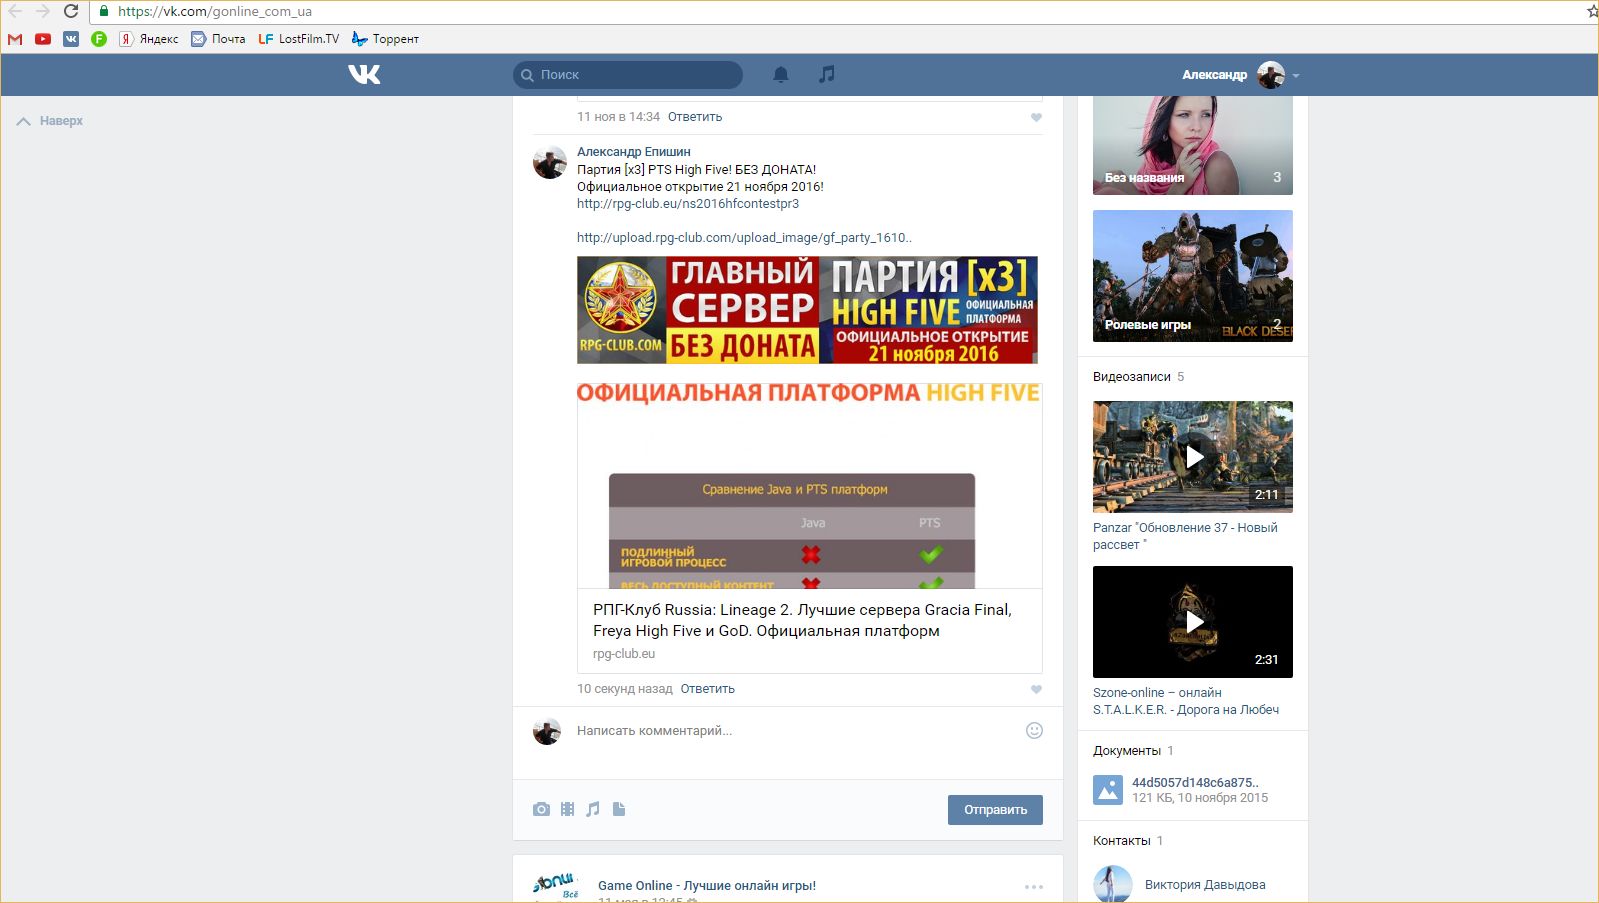Image resolution: width=1599 pixels, height=903 pixels.
Task: Play the Panzar video thumbnail
Action: point(1192,457)
